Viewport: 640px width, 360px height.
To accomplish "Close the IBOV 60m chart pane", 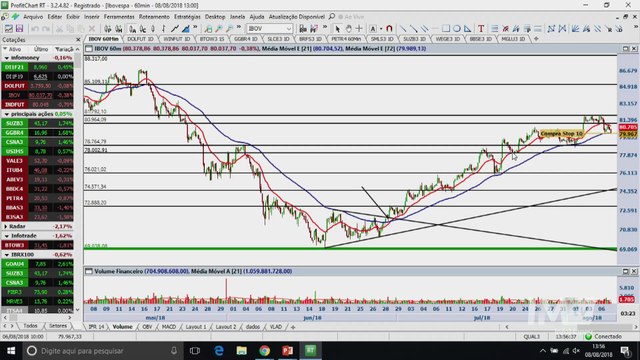I will pos(634,49).
